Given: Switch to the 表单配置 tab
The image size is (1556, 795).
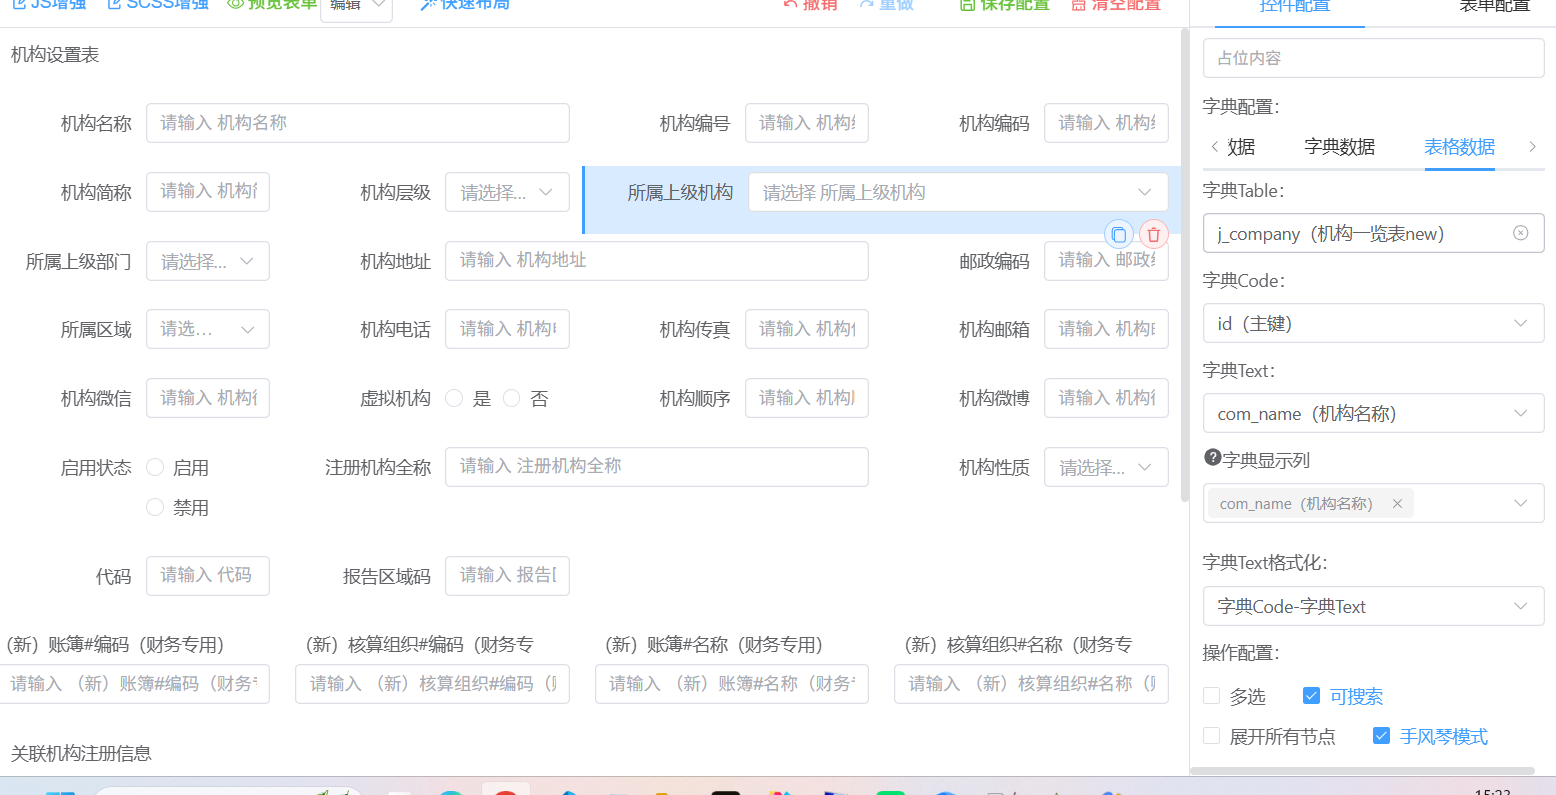Looking at the screenshot, I should [x=1494, y=6].
